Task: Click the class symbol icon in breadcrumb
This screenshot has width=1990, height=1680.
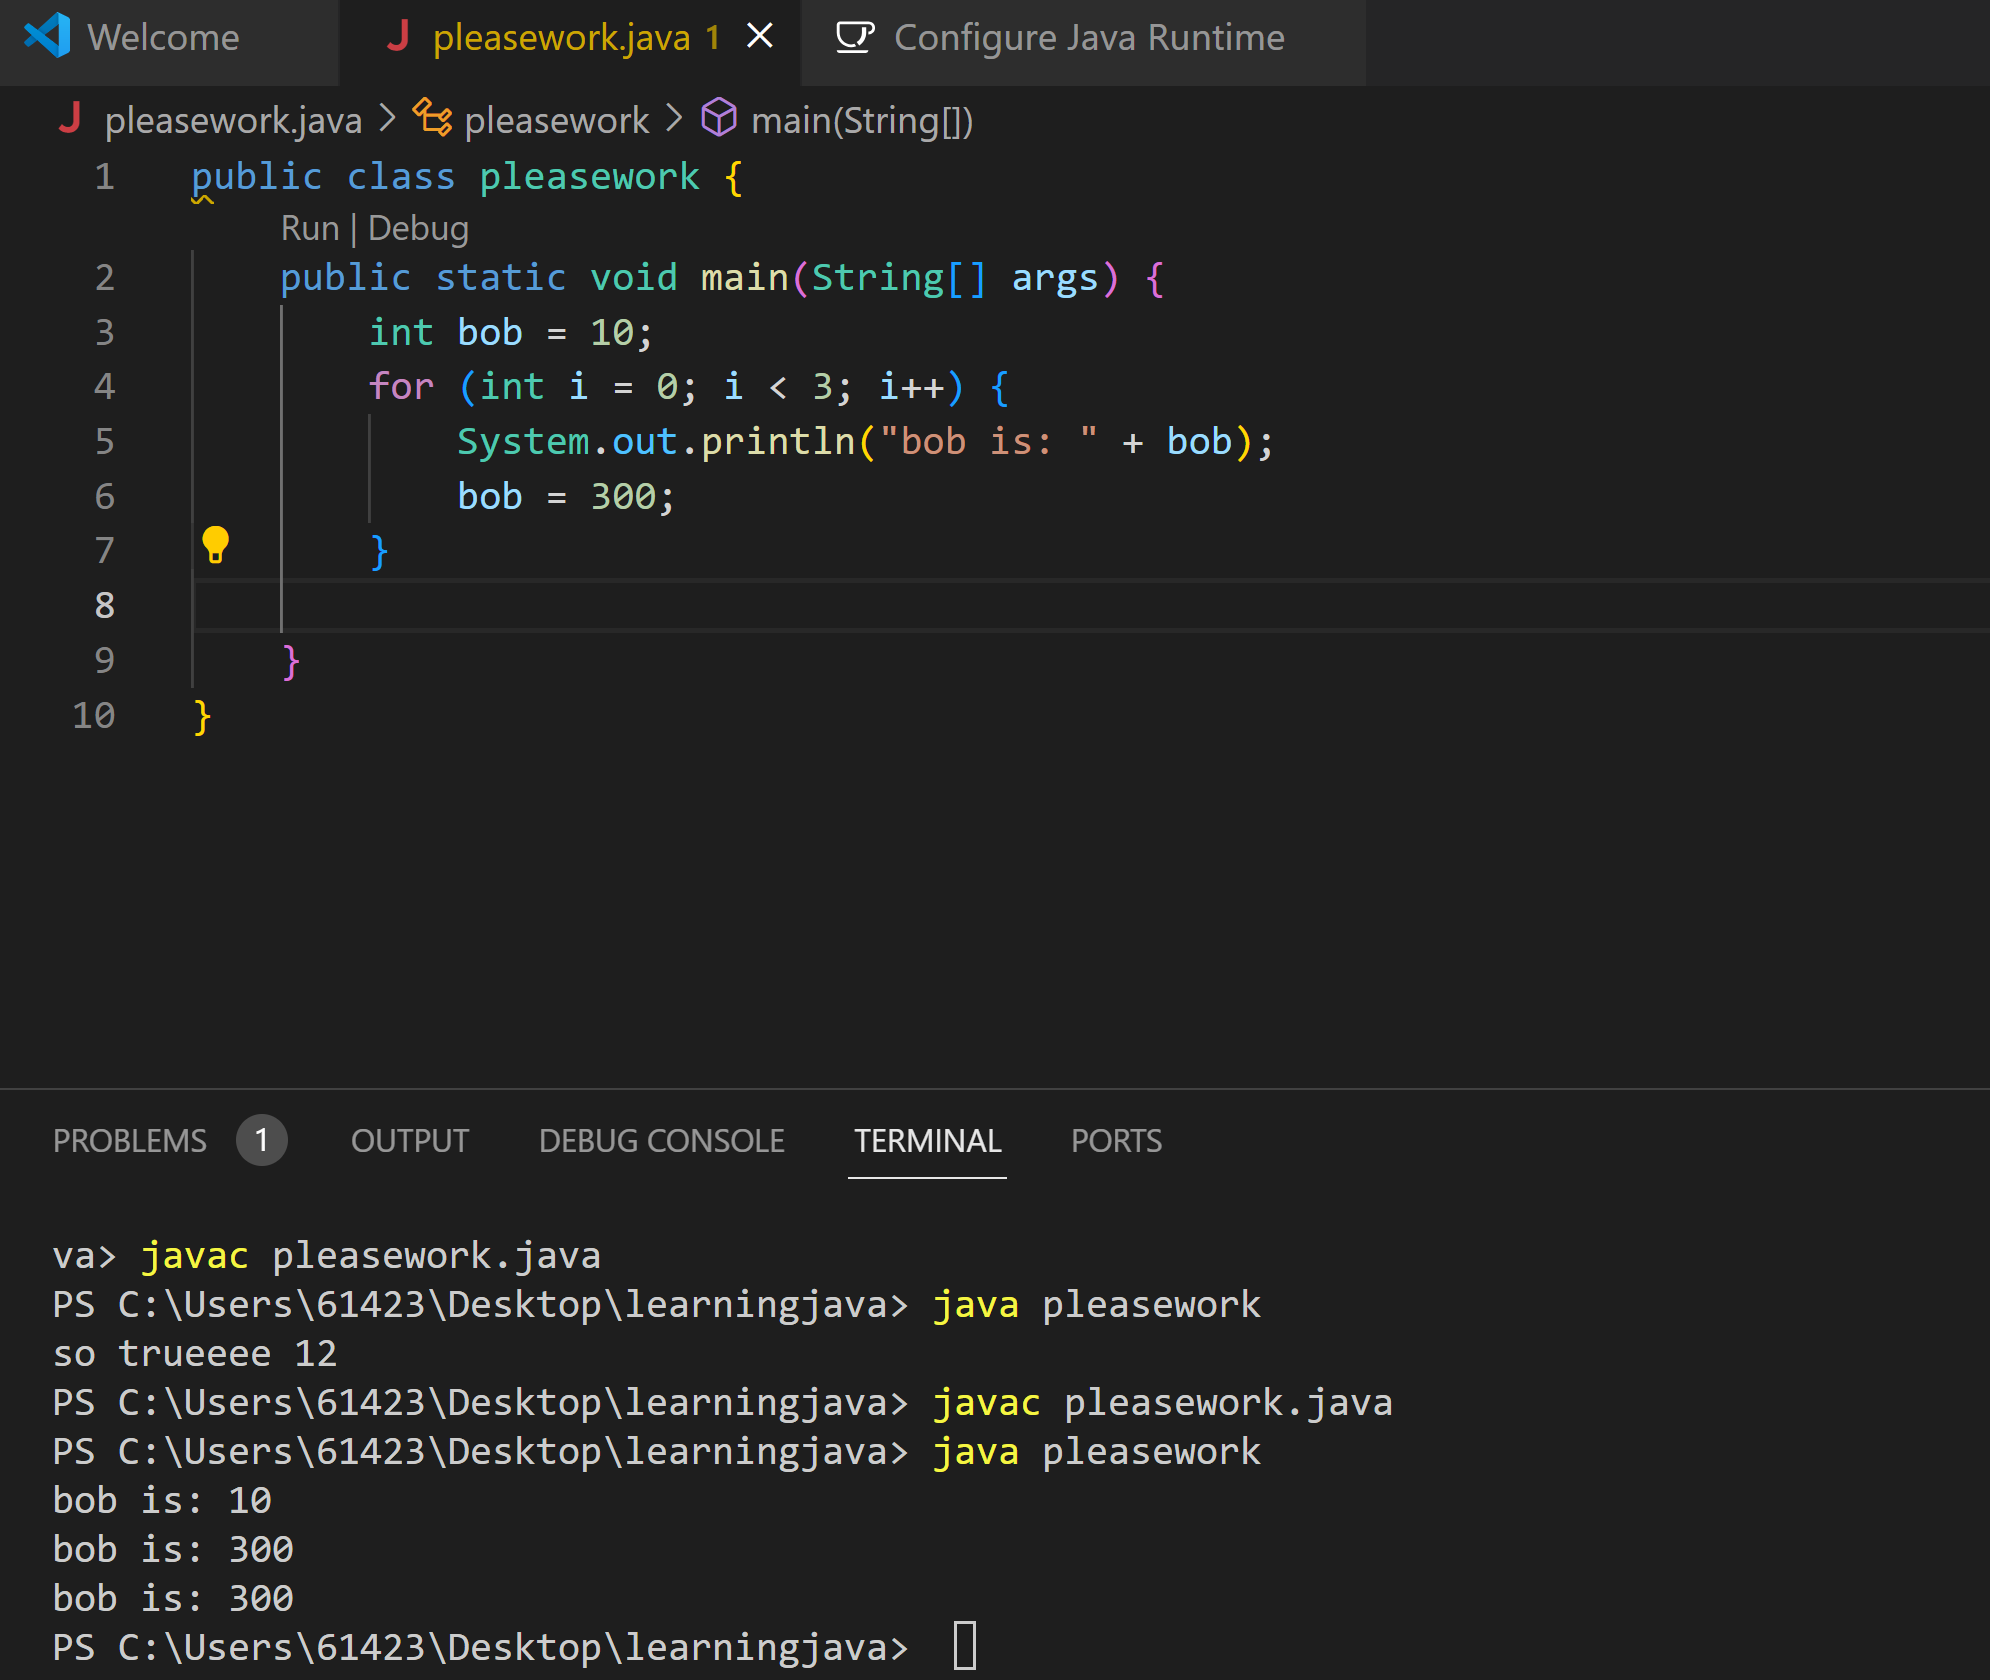Action: pyautogui.click(x=432, y=119)
